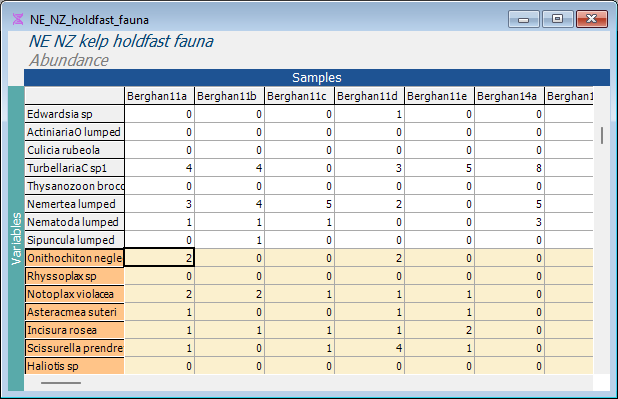
Task: Select the Scissurella row label
Action: coord(74,348)
